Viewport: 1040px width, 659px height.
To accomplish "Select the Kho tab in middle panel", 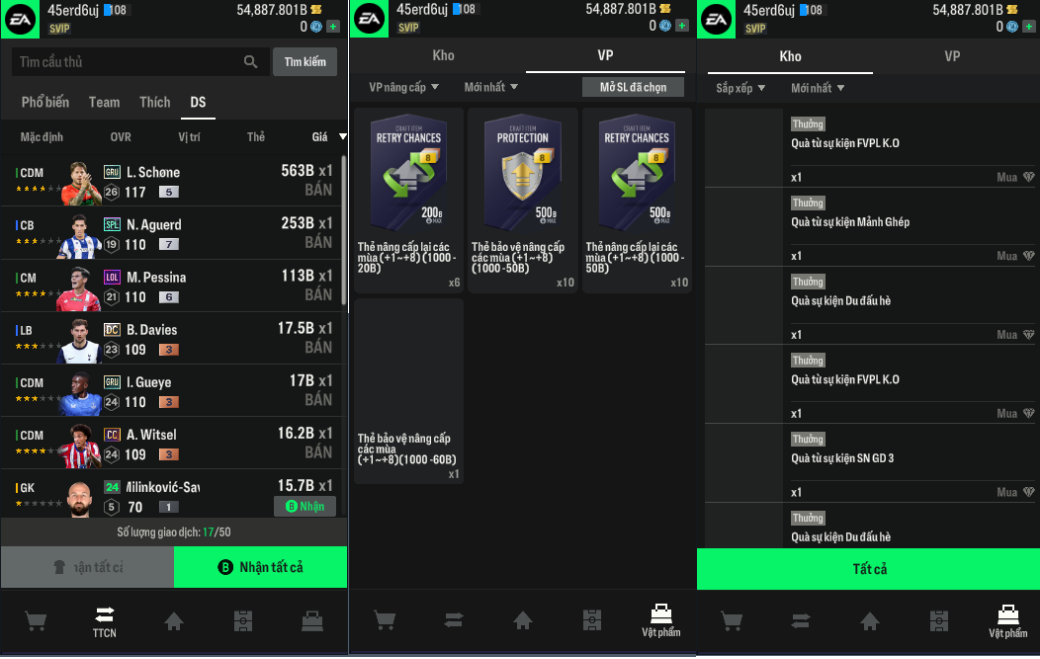I will (x=443, y=56).
